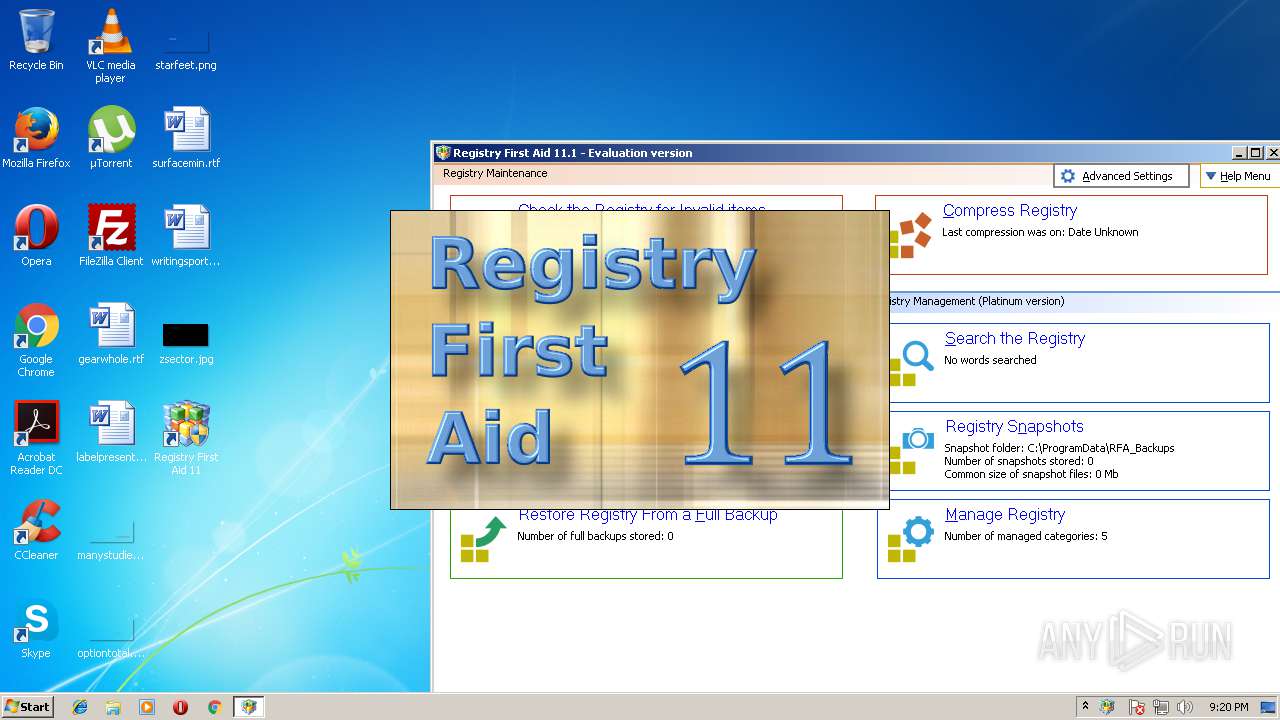Screen dimensions: 1280x720
Task: Click the Registry First Aid tray icon
Action: tap(1108, 707)
